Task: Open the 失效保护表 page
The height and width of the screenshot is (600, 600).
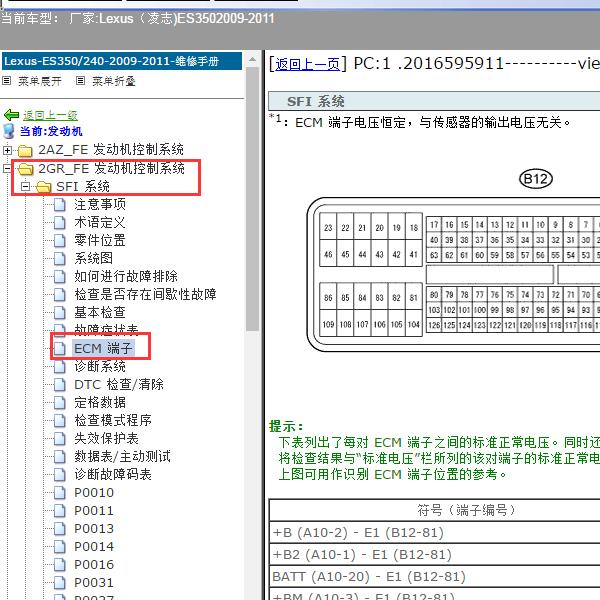Action: 106,438
